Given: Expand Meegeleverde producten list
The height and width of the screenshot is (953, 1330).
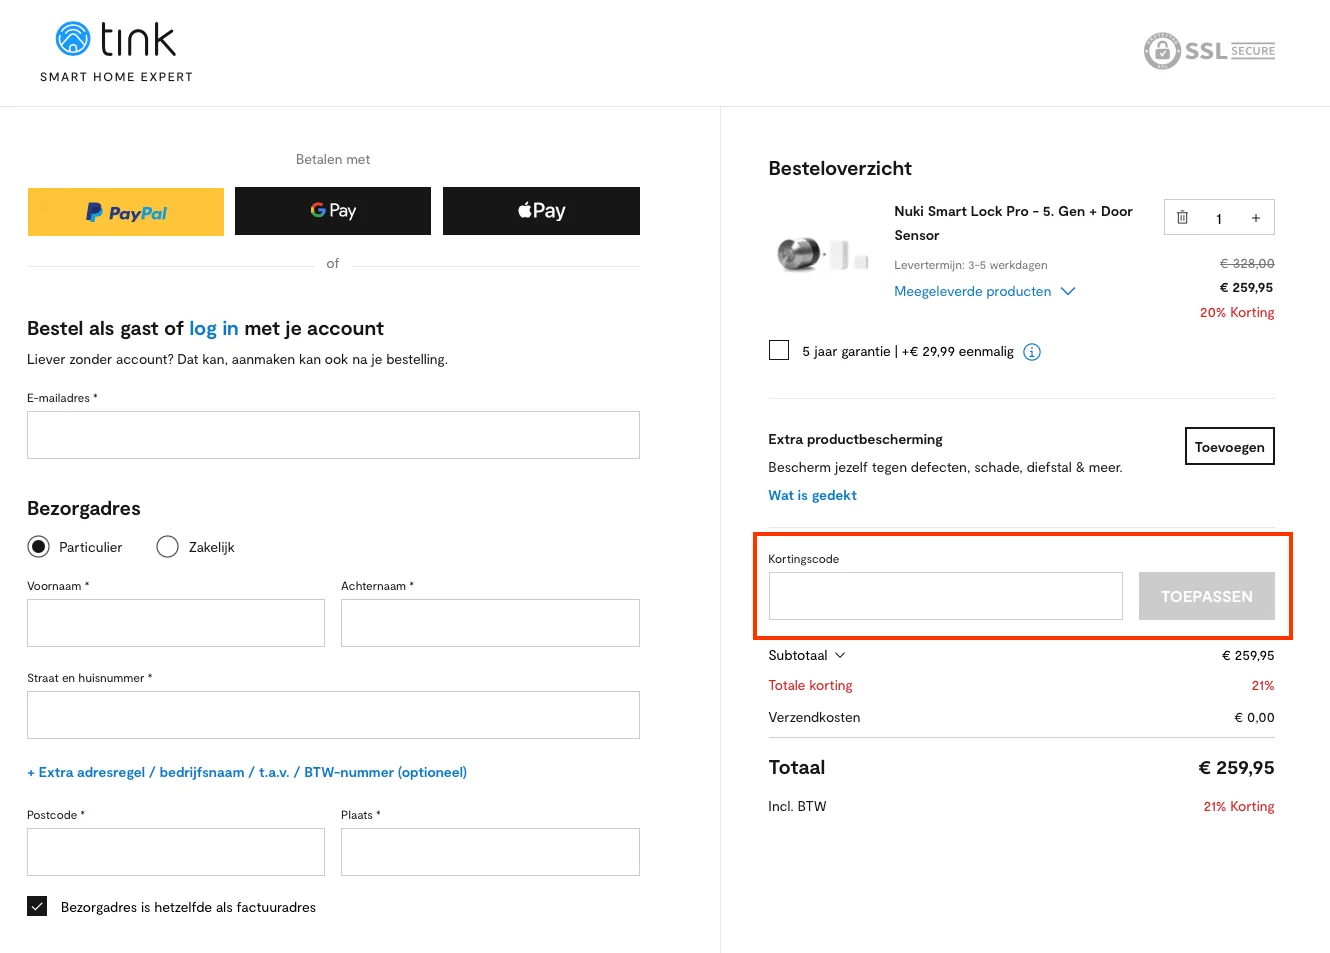Looking at the screenshot, I should click(984, 291).
